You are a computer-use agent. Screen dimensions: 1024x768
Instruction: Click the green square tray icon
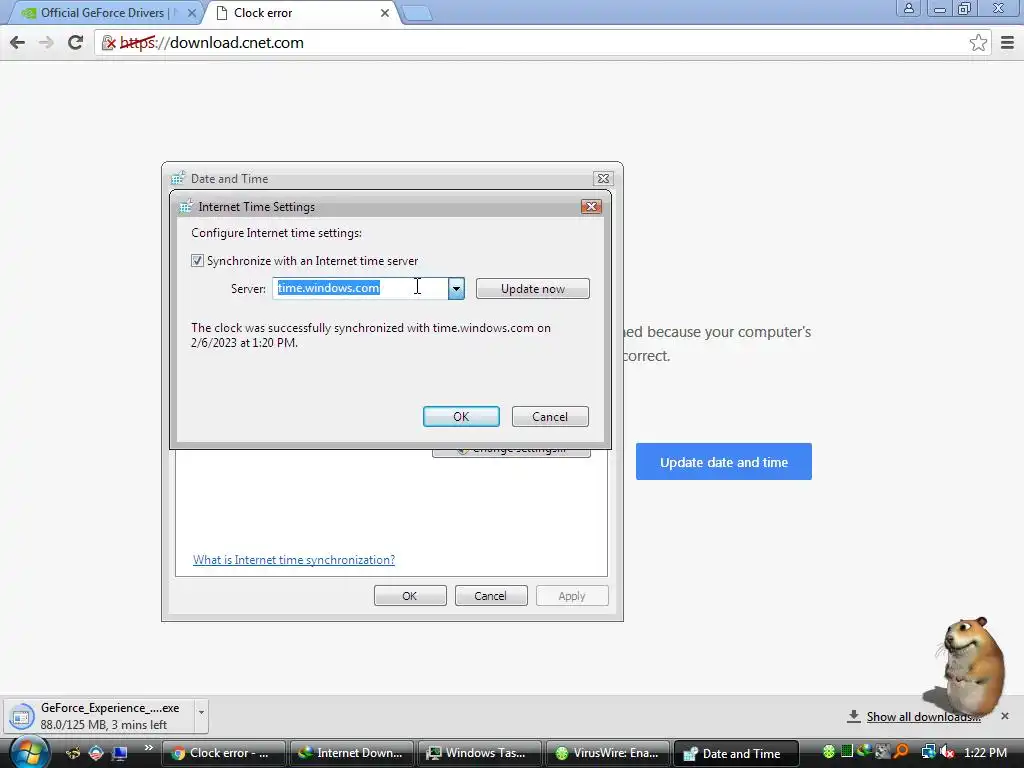click(x=847, y=752)
